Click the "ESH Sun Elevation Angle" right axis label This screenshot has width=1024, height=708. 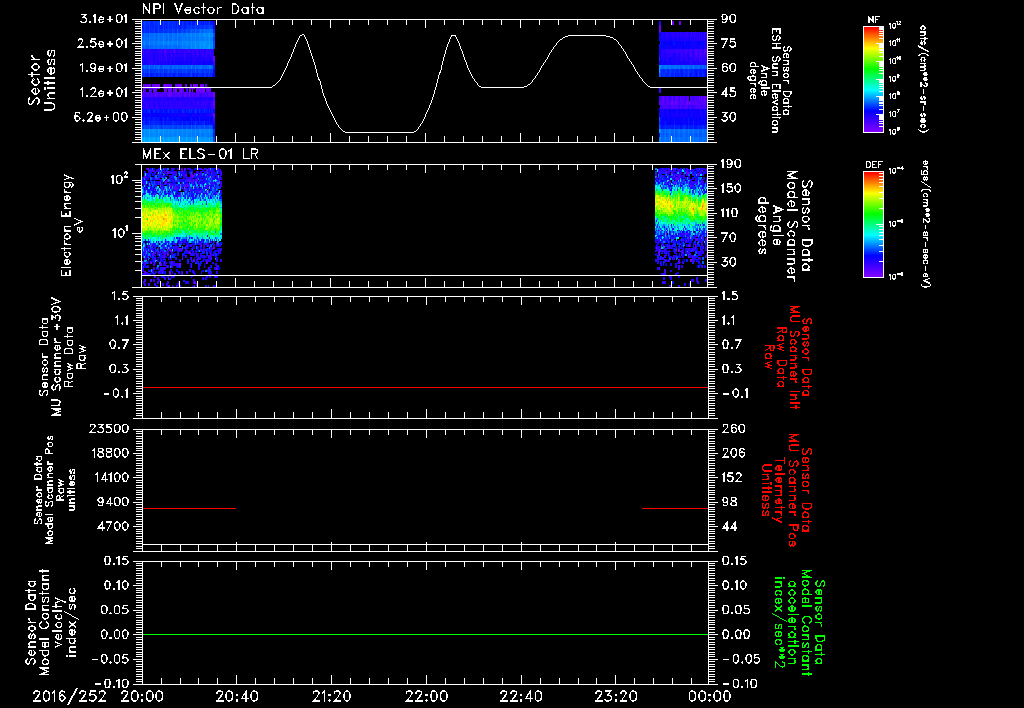(x=769, y=80)
